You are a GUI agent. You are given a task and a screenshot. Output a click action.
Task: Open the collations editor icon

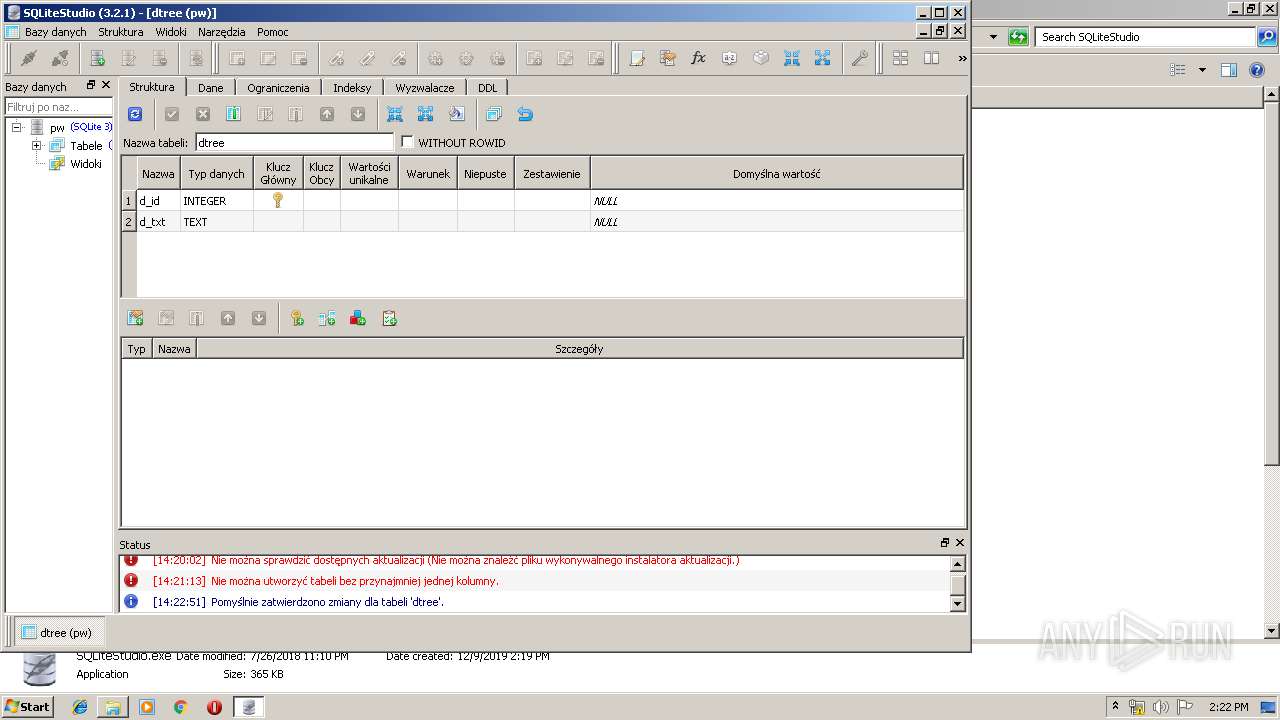pos(730,58)
